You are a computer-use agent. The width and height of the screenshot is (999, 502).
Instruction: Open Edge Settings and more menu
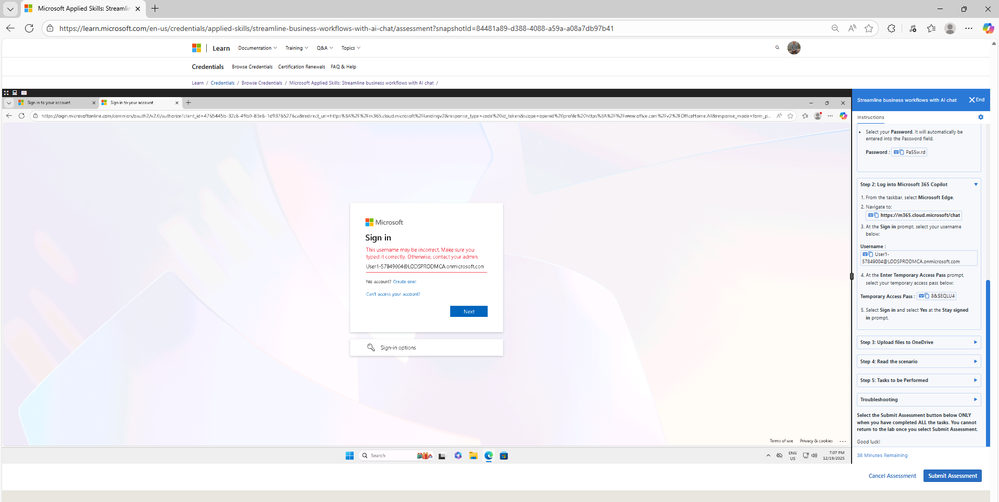pos(968,28)
